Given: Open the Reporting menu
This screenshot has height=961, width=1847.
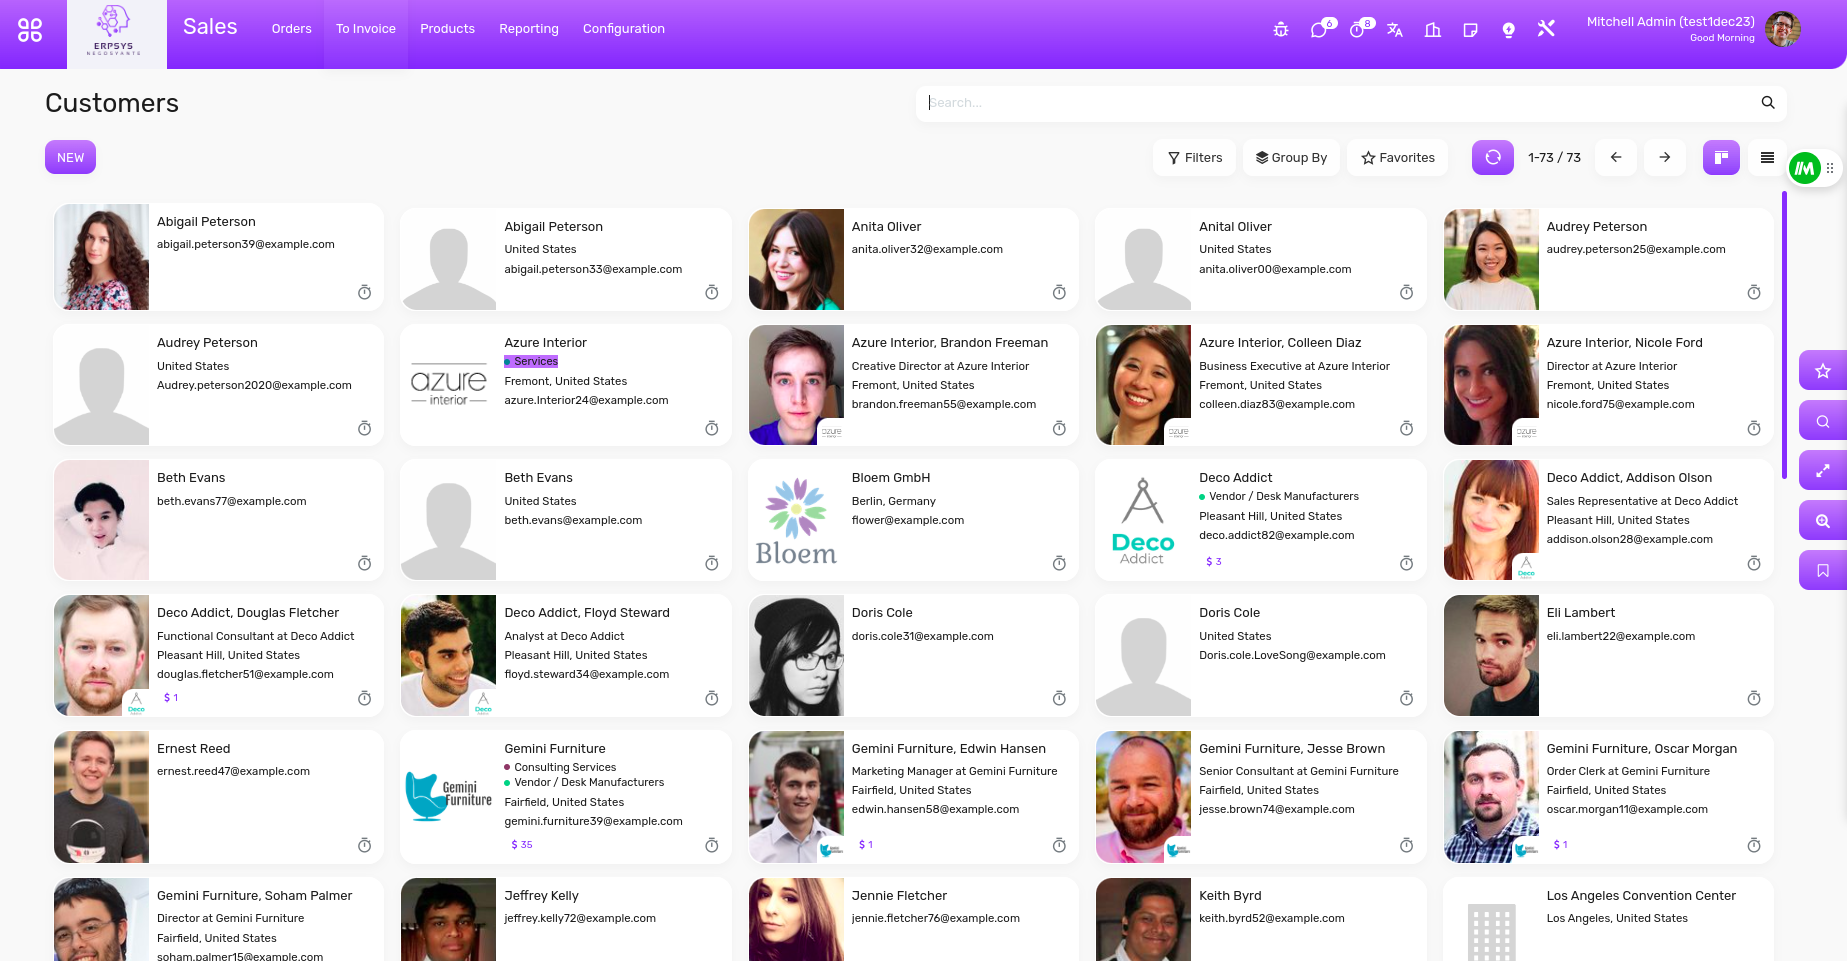Looking at the screenshot, I should 528,29.
